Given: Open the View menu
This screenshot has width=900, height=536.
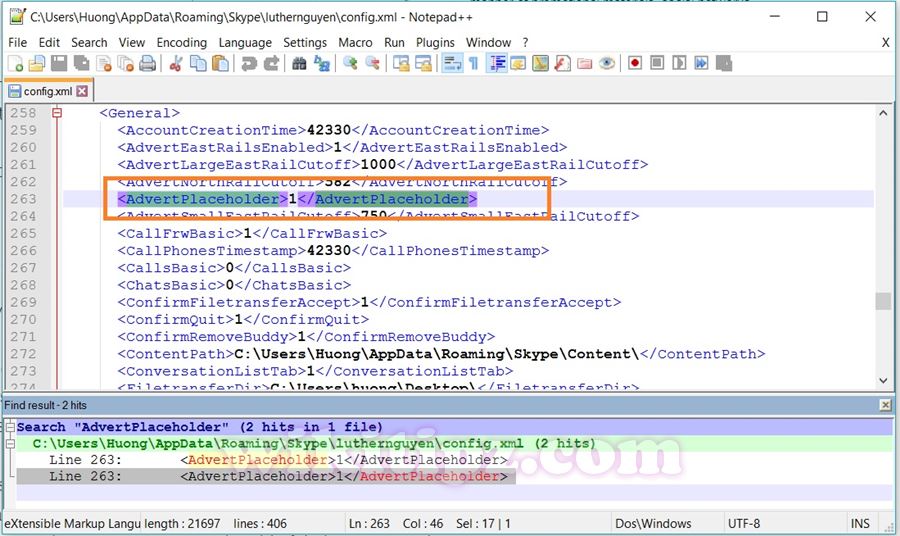Looking at the screenshot, I should click(x=131, y=42).
